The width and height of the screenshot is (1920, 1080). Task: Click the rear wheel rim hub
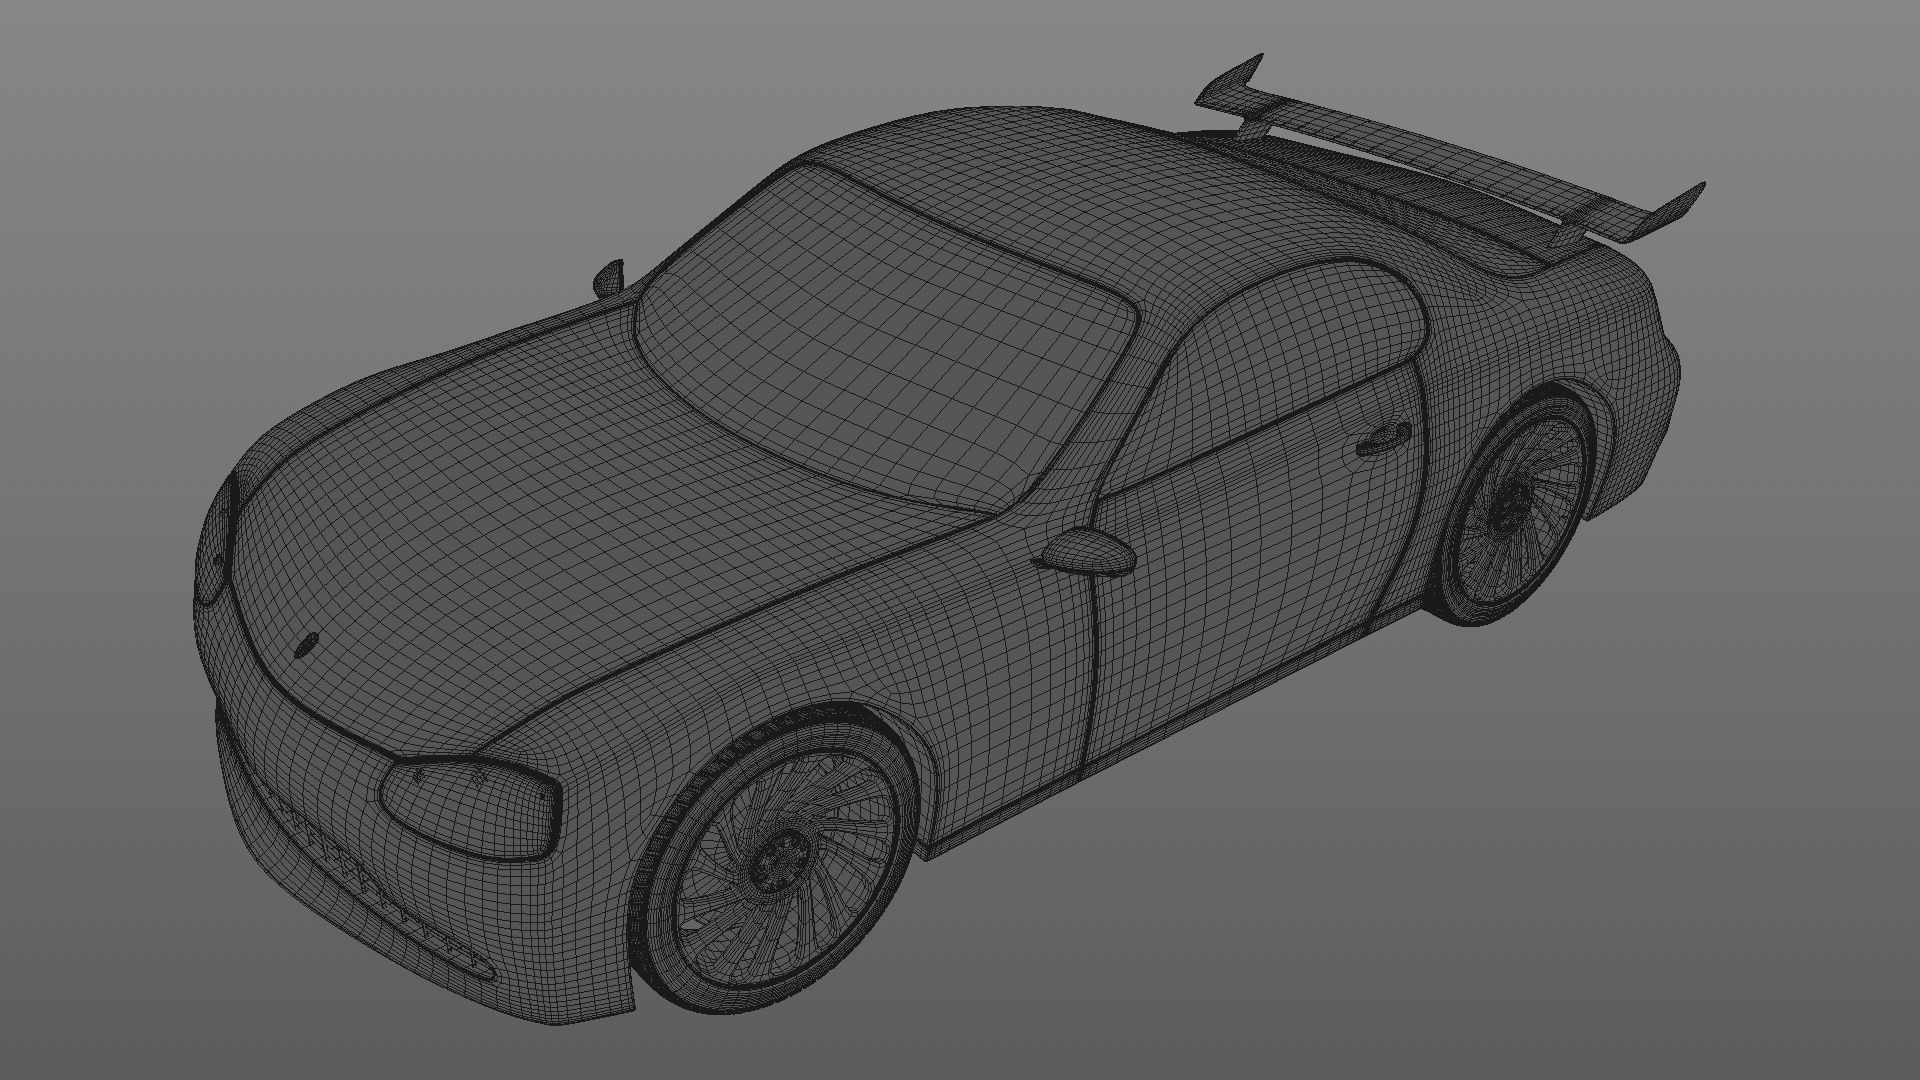(x=1509, y=510)
